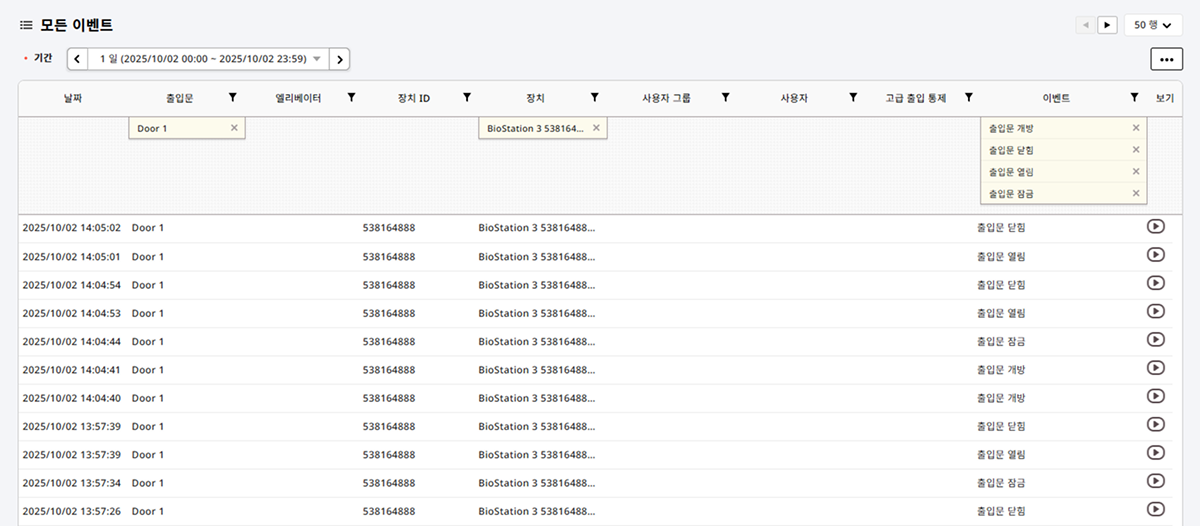Open the 장치 ID column filter

pyautogui.click(x=466, y=97)
